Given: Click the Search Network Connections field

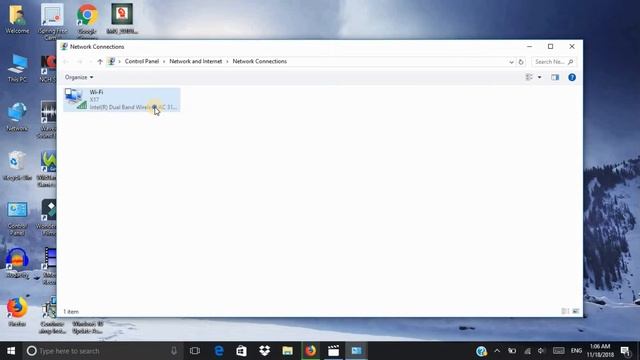Looking at the screenshot, I should (554, 62).
